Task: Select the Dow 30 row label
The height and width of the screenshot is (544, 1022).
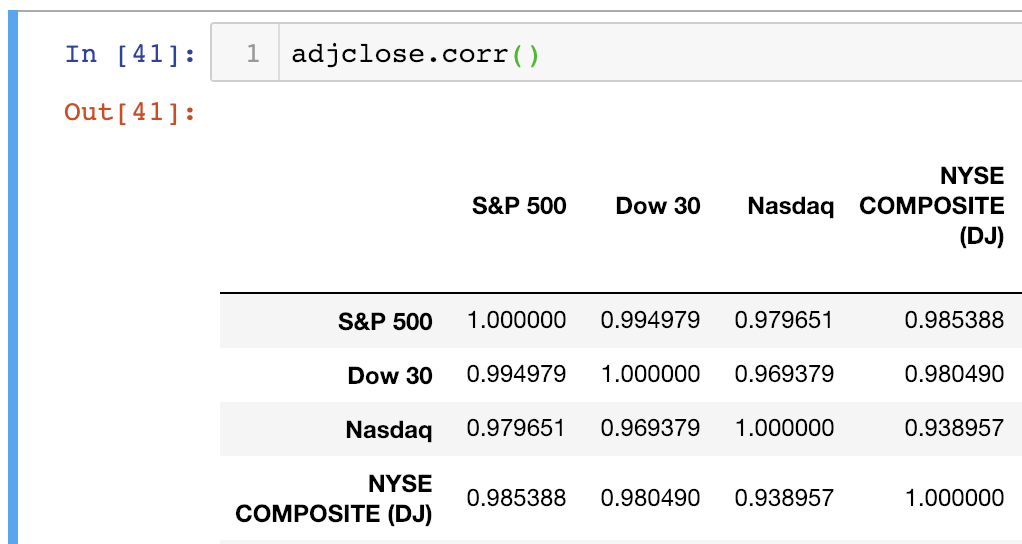Action: (x=390, y=375)
